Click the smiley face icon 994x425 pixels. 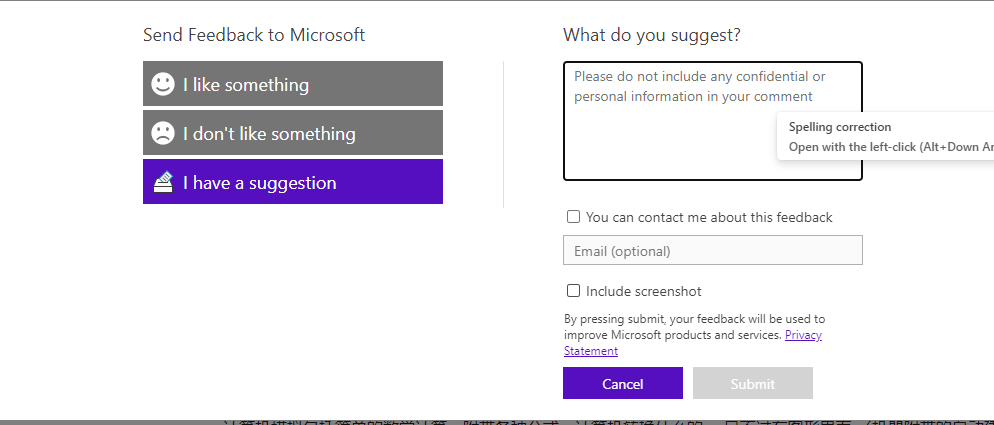(x=163, y=84)
